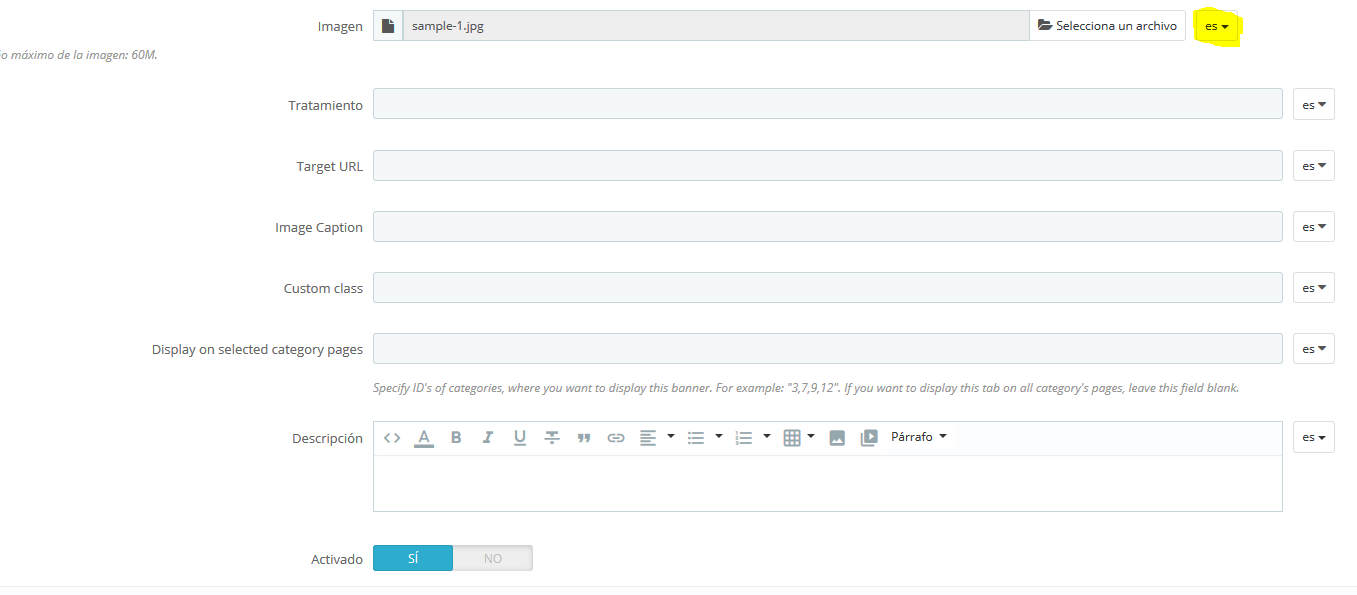Click the file icon beside sample-1.jpg
The width and height of the screenshot is (1357, 595).
(x=388, y=26)
